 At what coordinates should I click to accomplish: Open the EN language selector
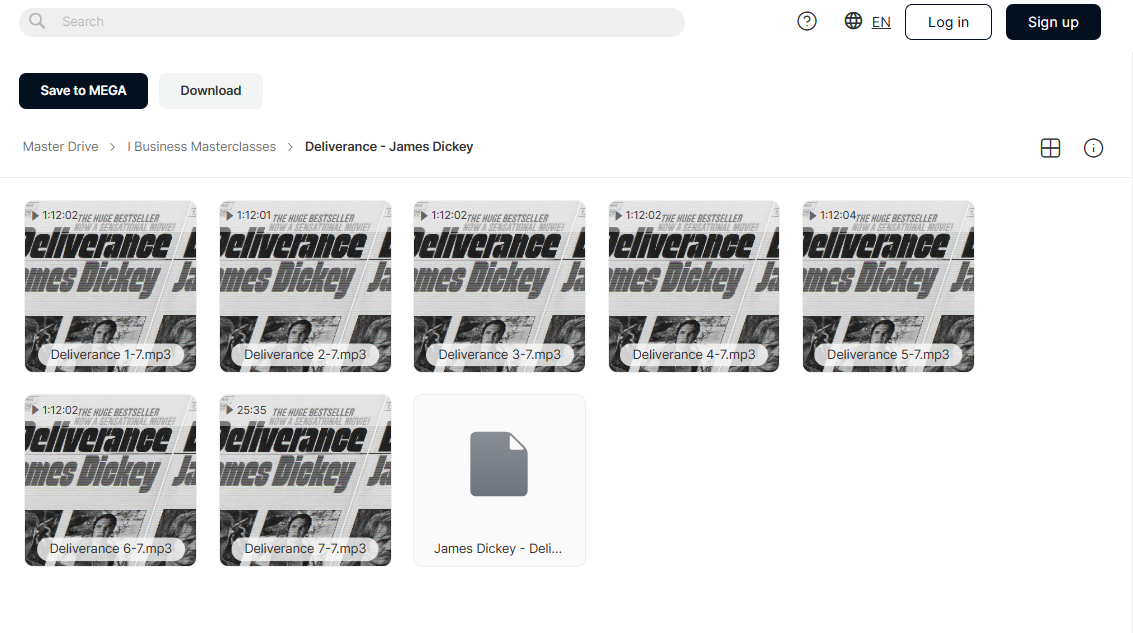point(881,22)
